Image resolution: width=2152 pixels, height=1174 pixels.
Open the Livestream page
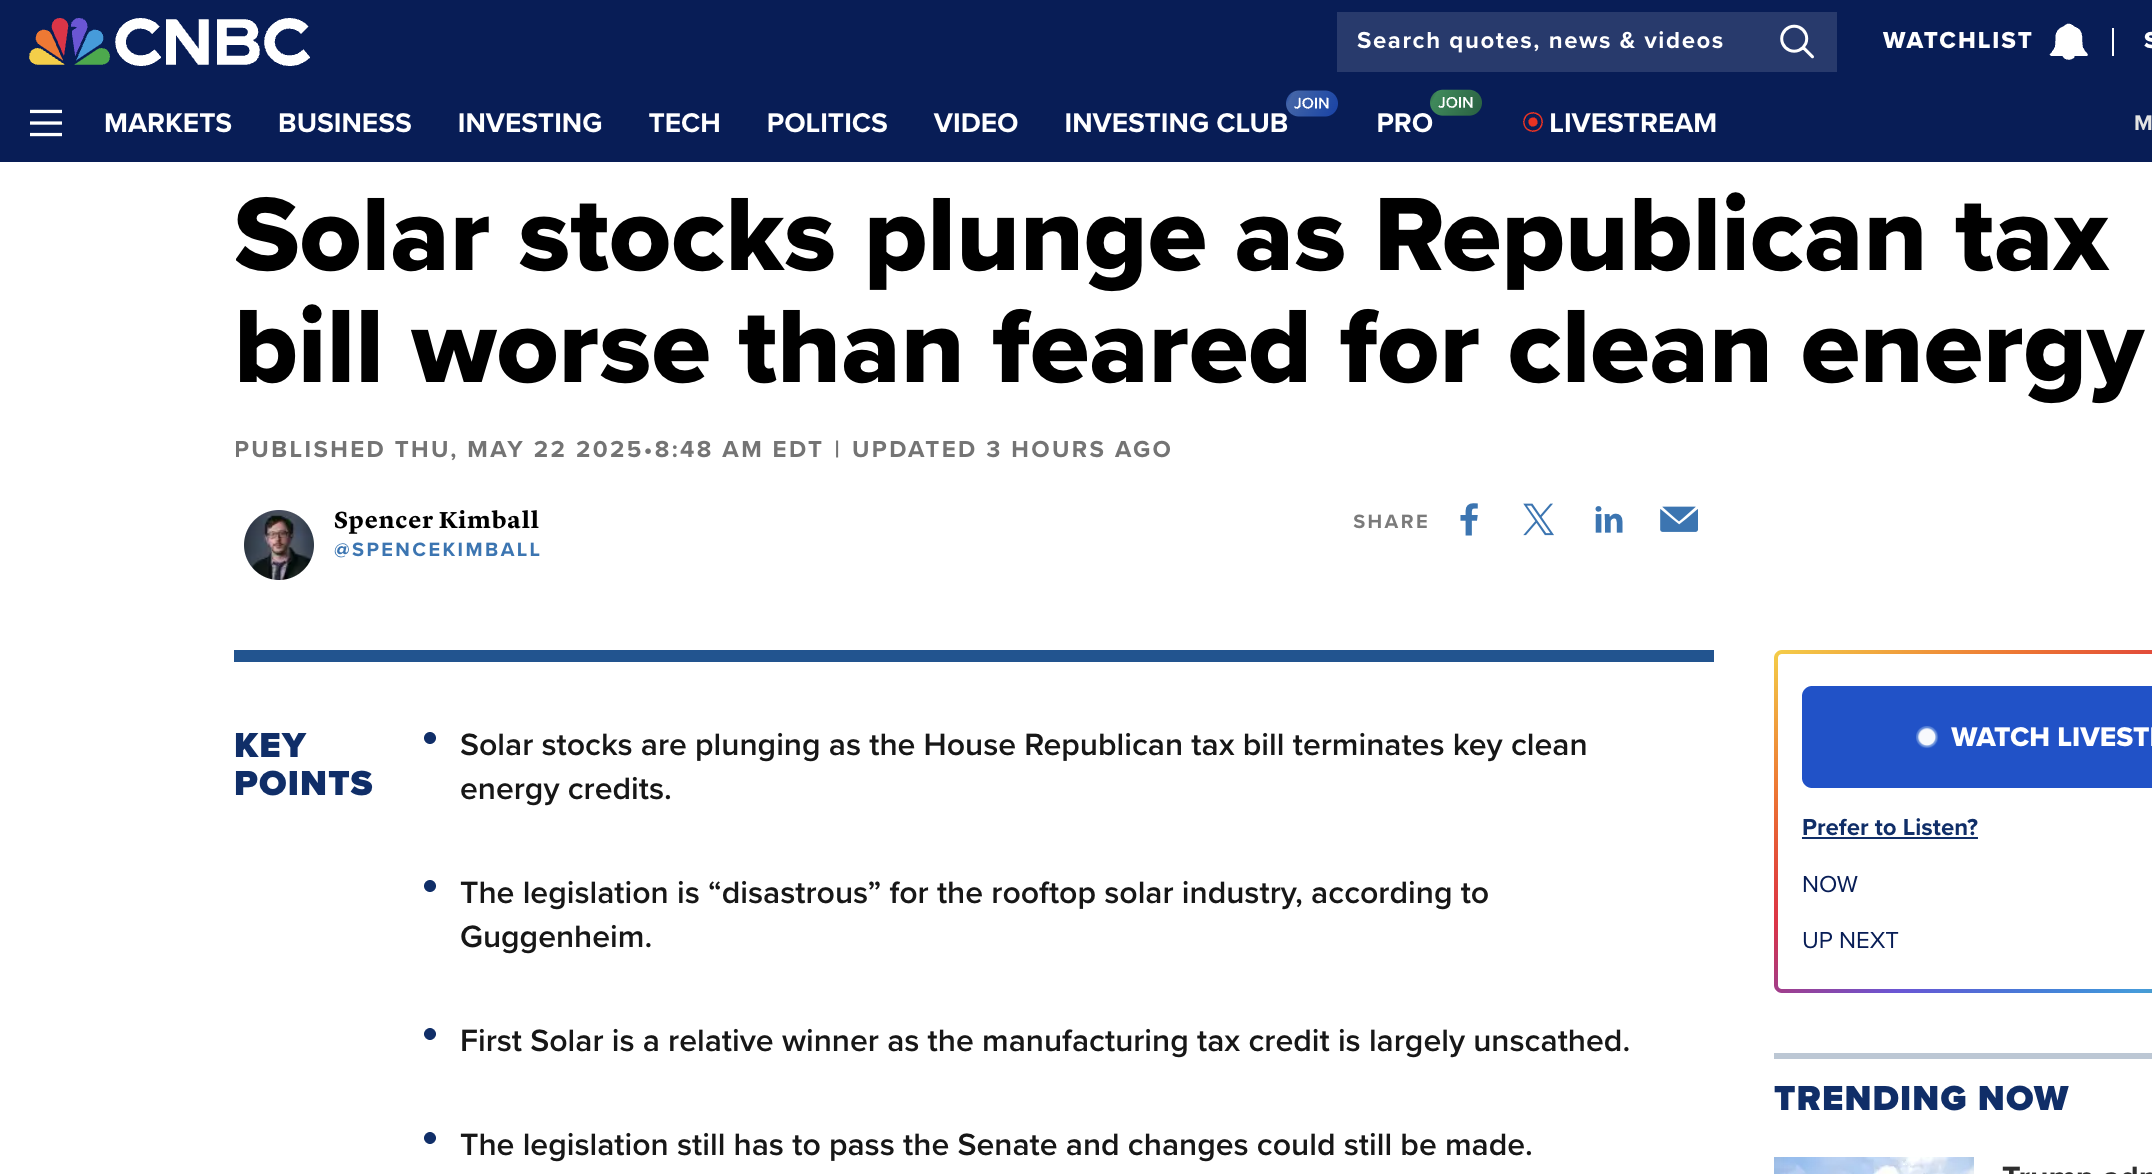point(1620,123)
